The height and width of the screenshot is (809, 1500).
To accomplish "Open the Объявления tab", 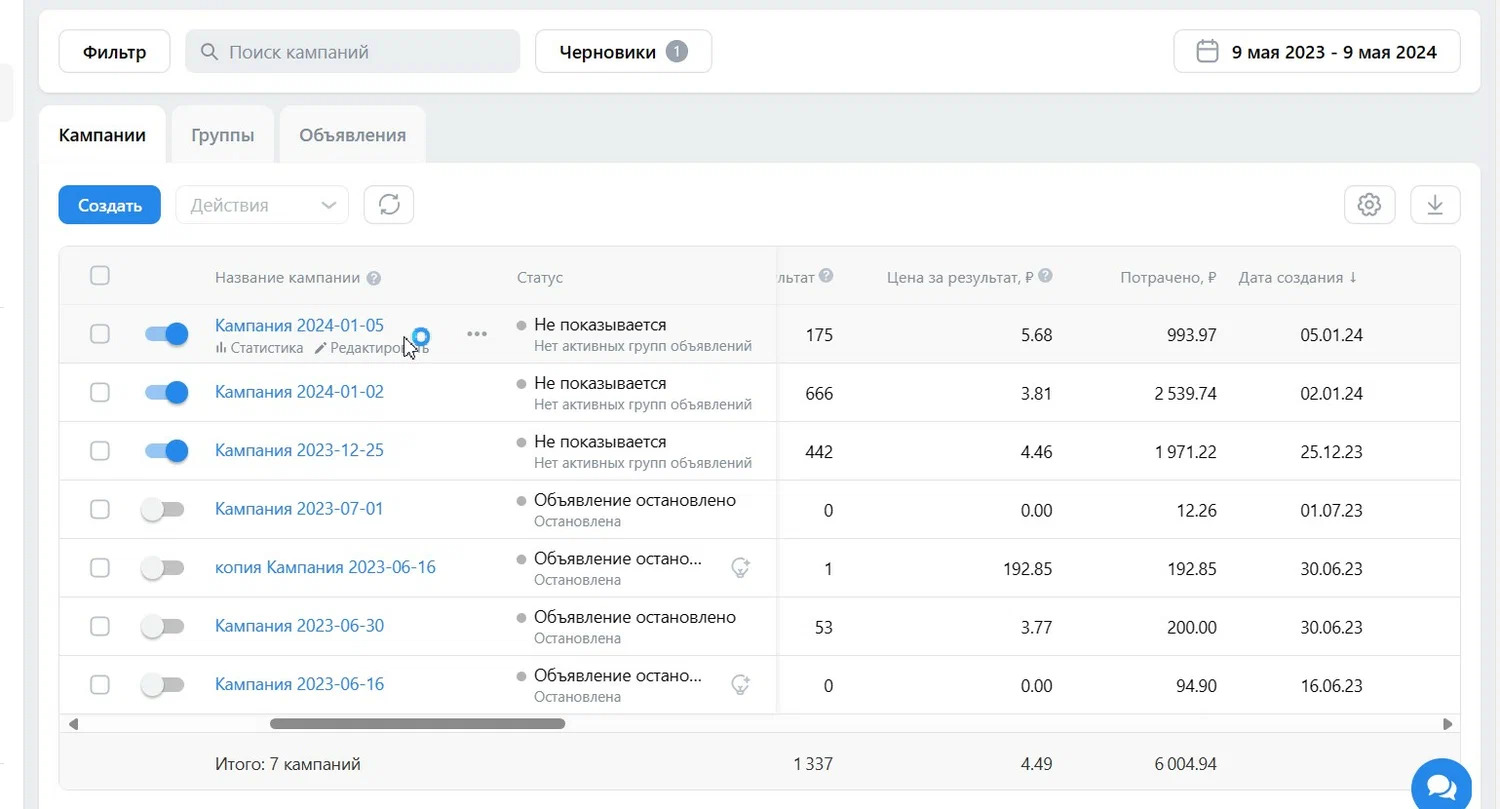I will (x=352, y=135).
